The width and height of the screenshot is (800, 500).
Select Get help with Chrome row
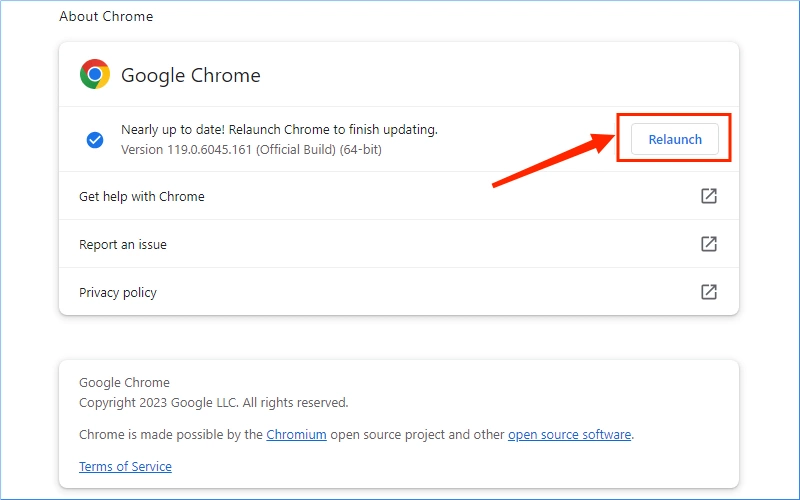tap(399, 196)
